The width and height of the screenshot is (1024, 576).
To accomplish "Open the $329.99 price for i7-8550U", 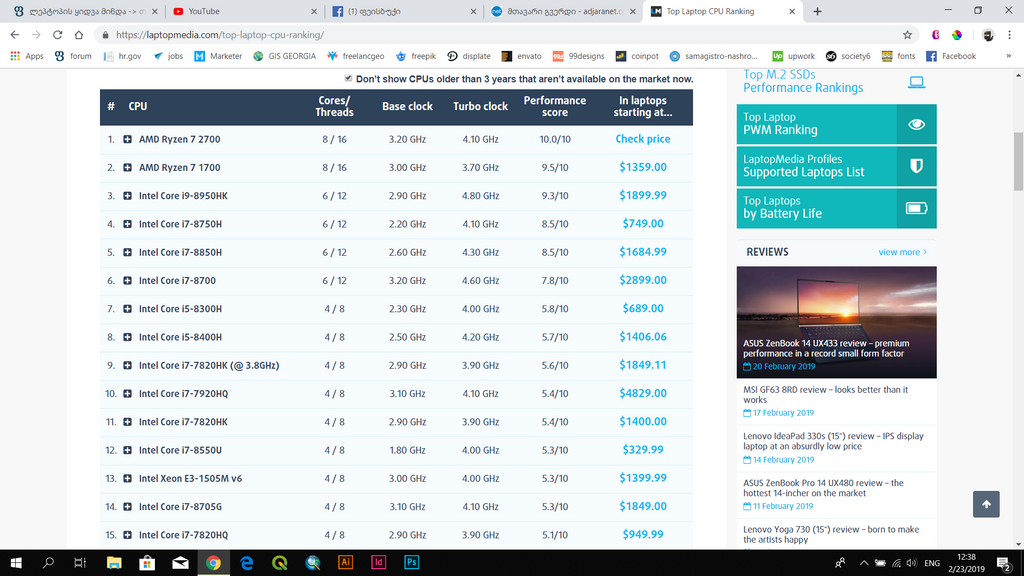I will [643, 449].
